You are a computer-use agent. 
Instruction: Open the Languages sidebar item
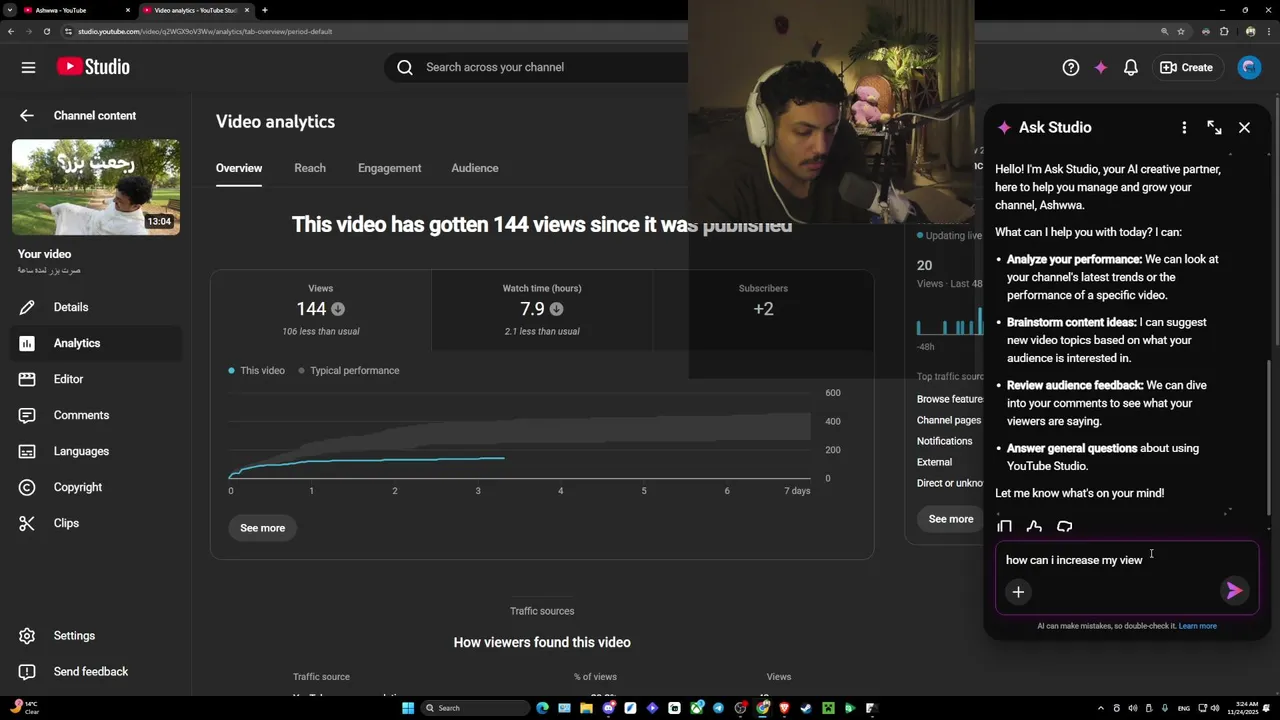point(96,451)
